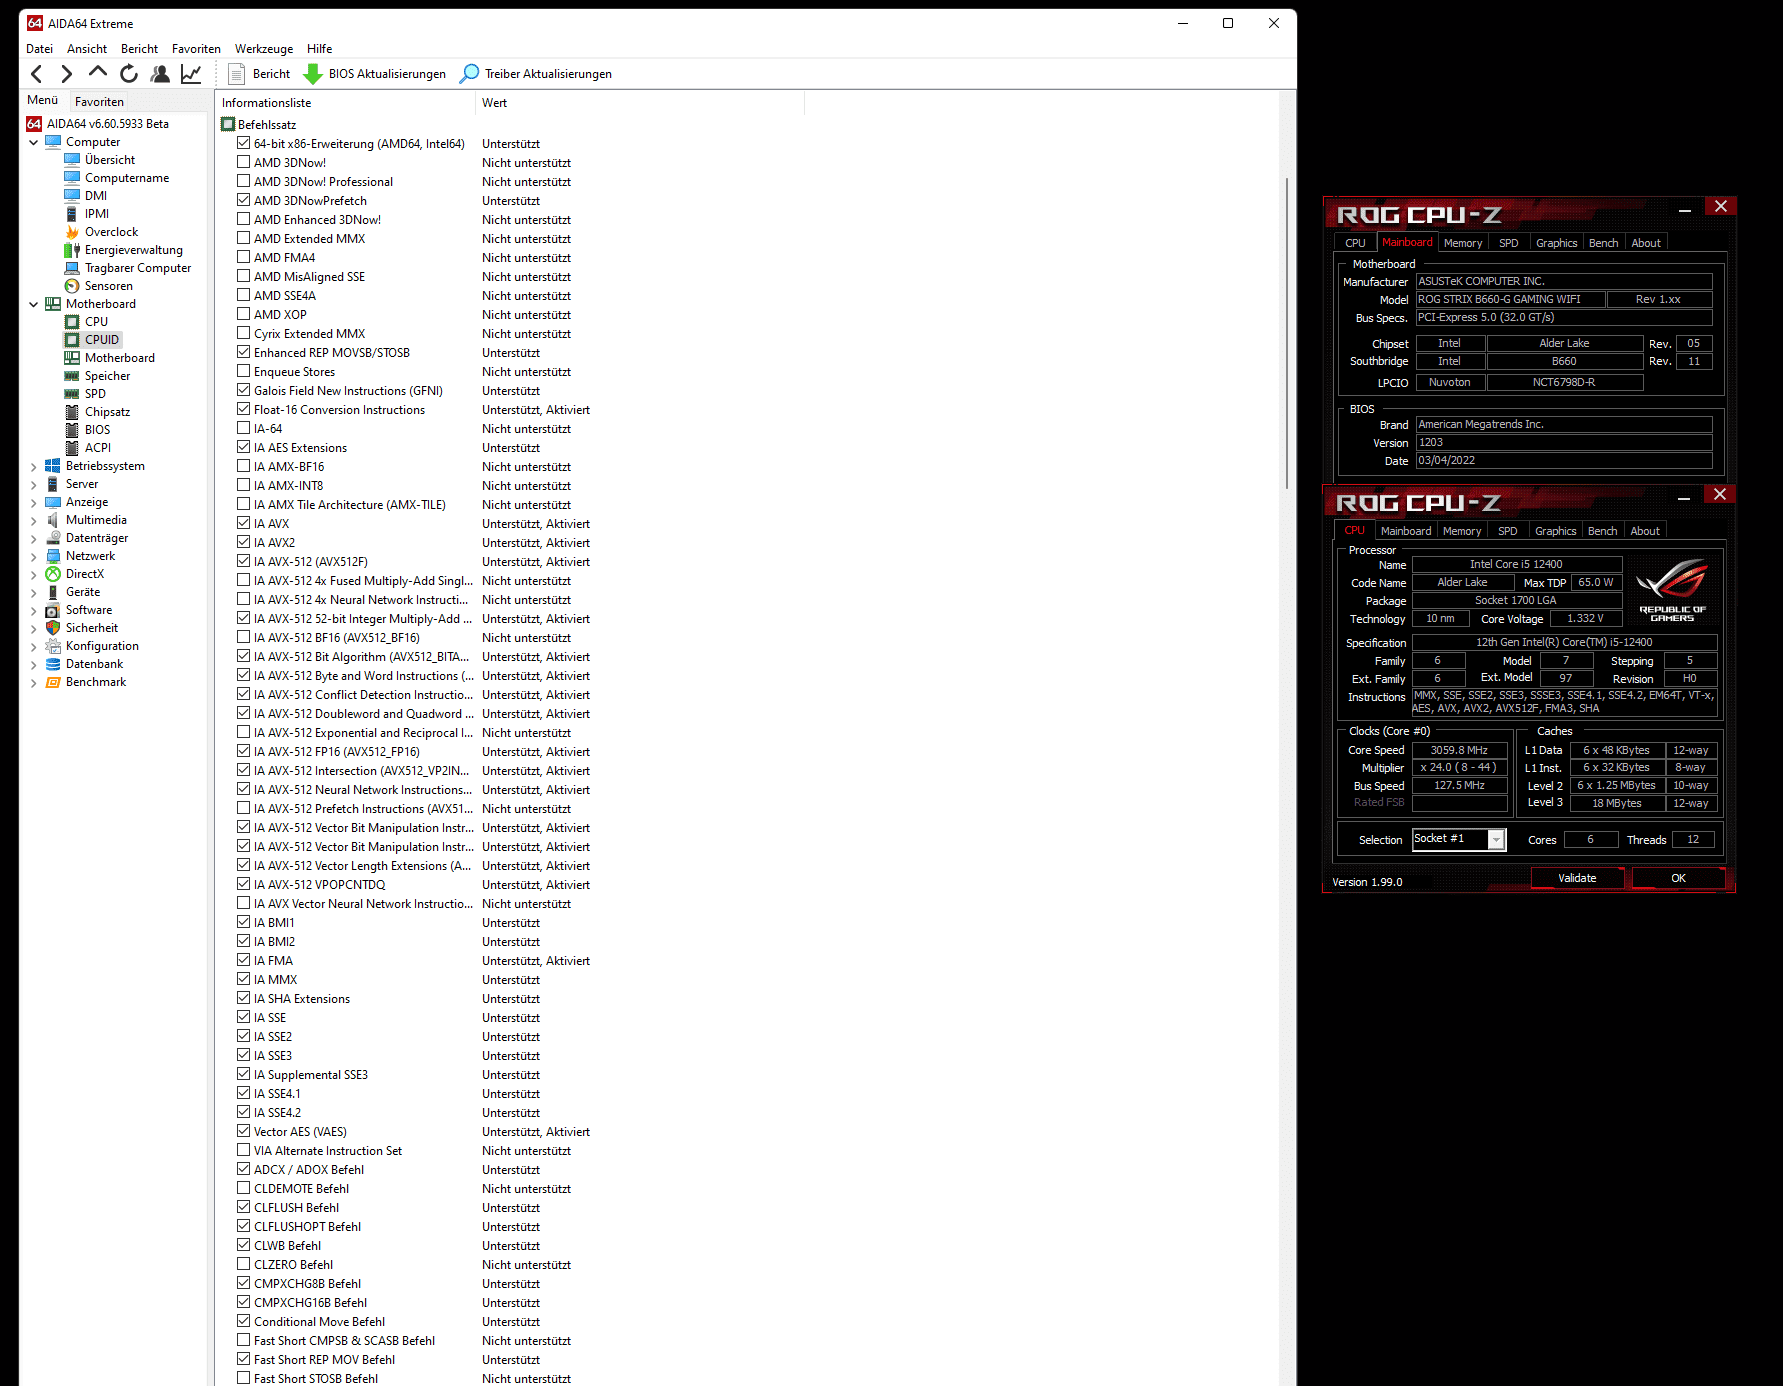
Task: Select the Chipsatz icon in tree
Action: (x=72, y=412)
